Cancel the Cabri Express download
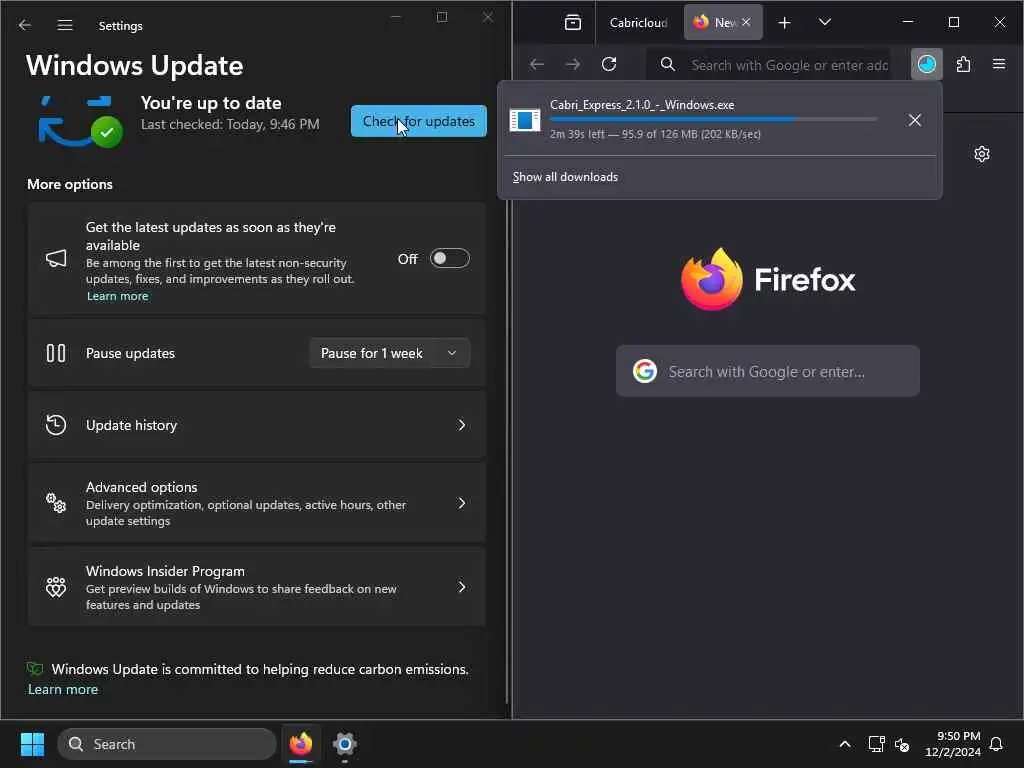1024x768 pixels. coord(915,120)
